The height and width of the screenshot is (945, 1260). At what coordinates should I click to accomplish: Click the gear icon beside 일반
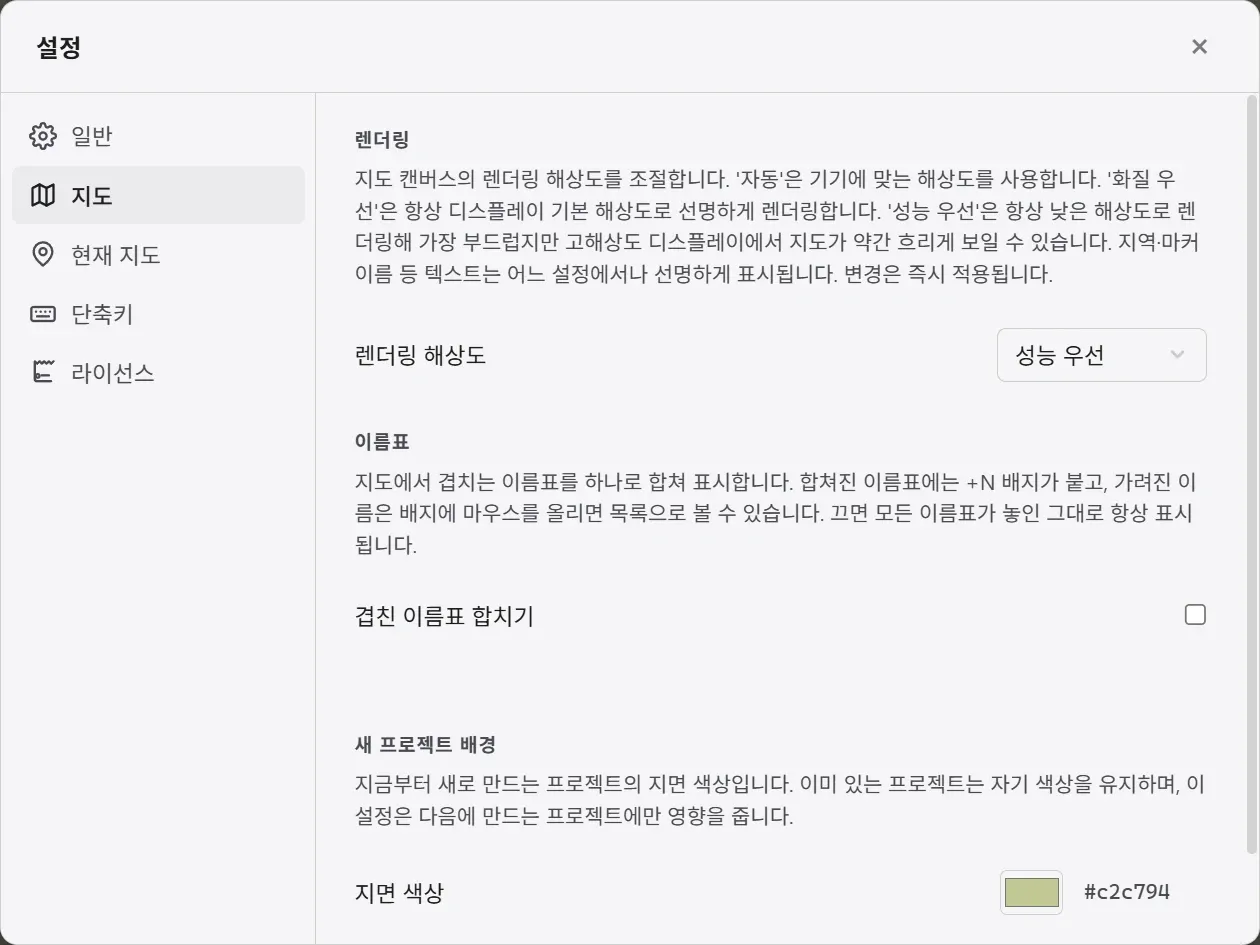(x=43, y=136)
